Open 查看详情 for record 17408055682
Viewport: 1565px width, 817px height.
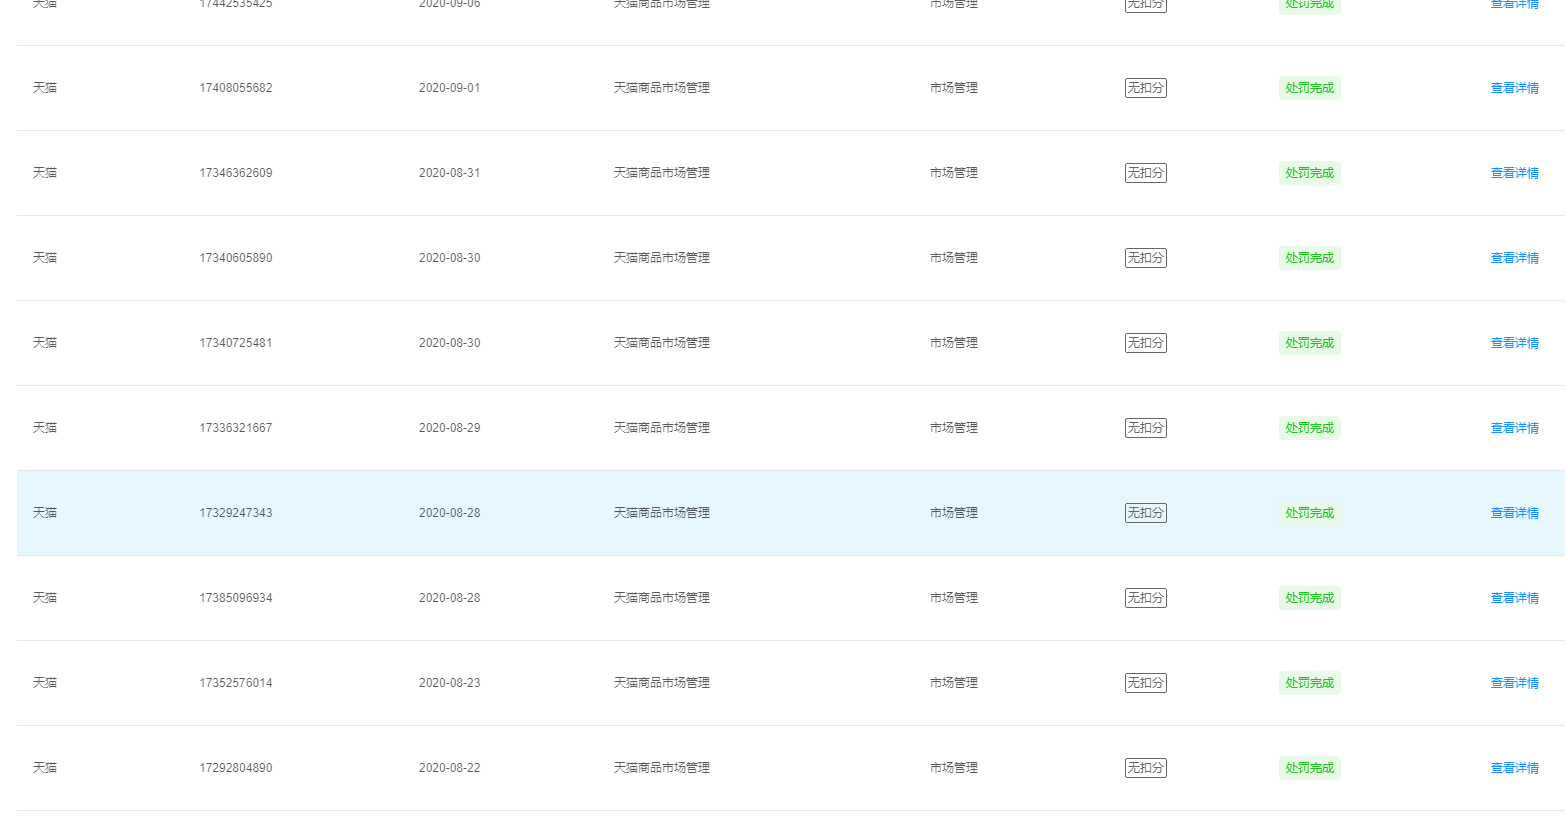point(1514,88)
